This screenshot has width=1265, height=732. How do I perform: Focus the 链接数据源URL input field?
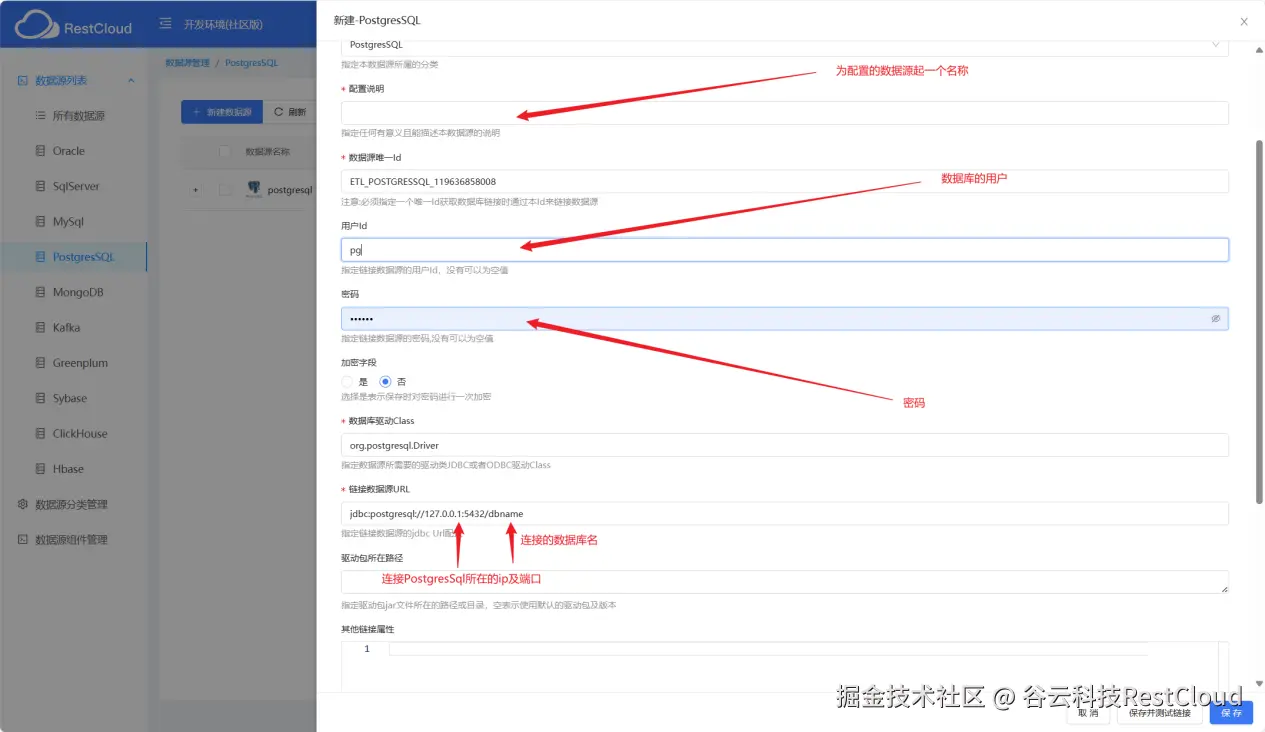click(785, 513)
